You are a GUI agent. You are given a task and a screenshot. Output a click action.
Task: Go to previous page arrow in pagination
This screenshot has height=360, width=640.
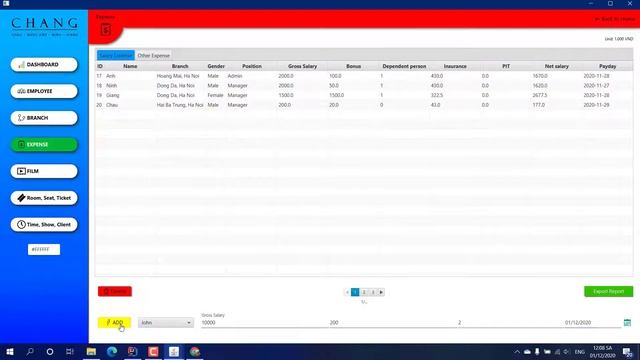pyautogui.click(x=347, y=292)
